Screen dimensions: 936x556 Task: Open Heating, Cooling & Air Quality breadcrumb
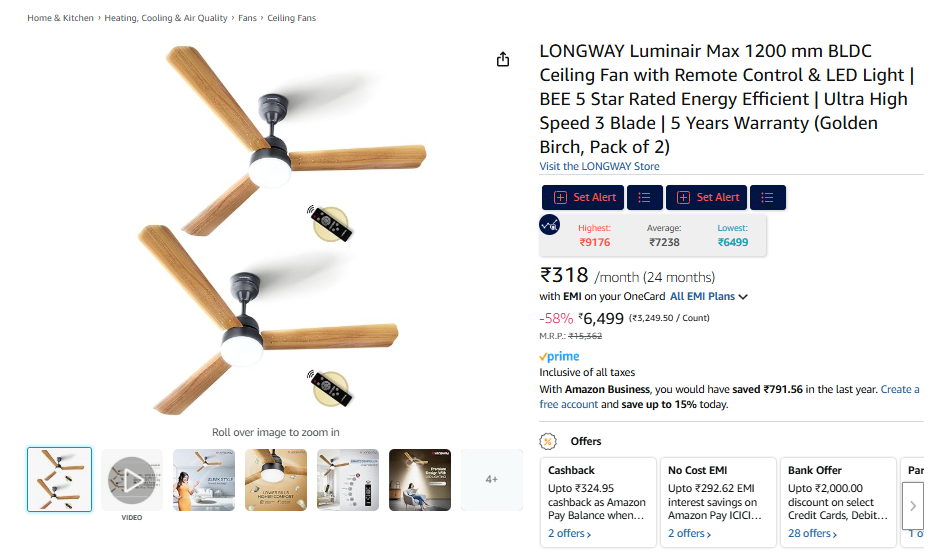coord(166,18)
